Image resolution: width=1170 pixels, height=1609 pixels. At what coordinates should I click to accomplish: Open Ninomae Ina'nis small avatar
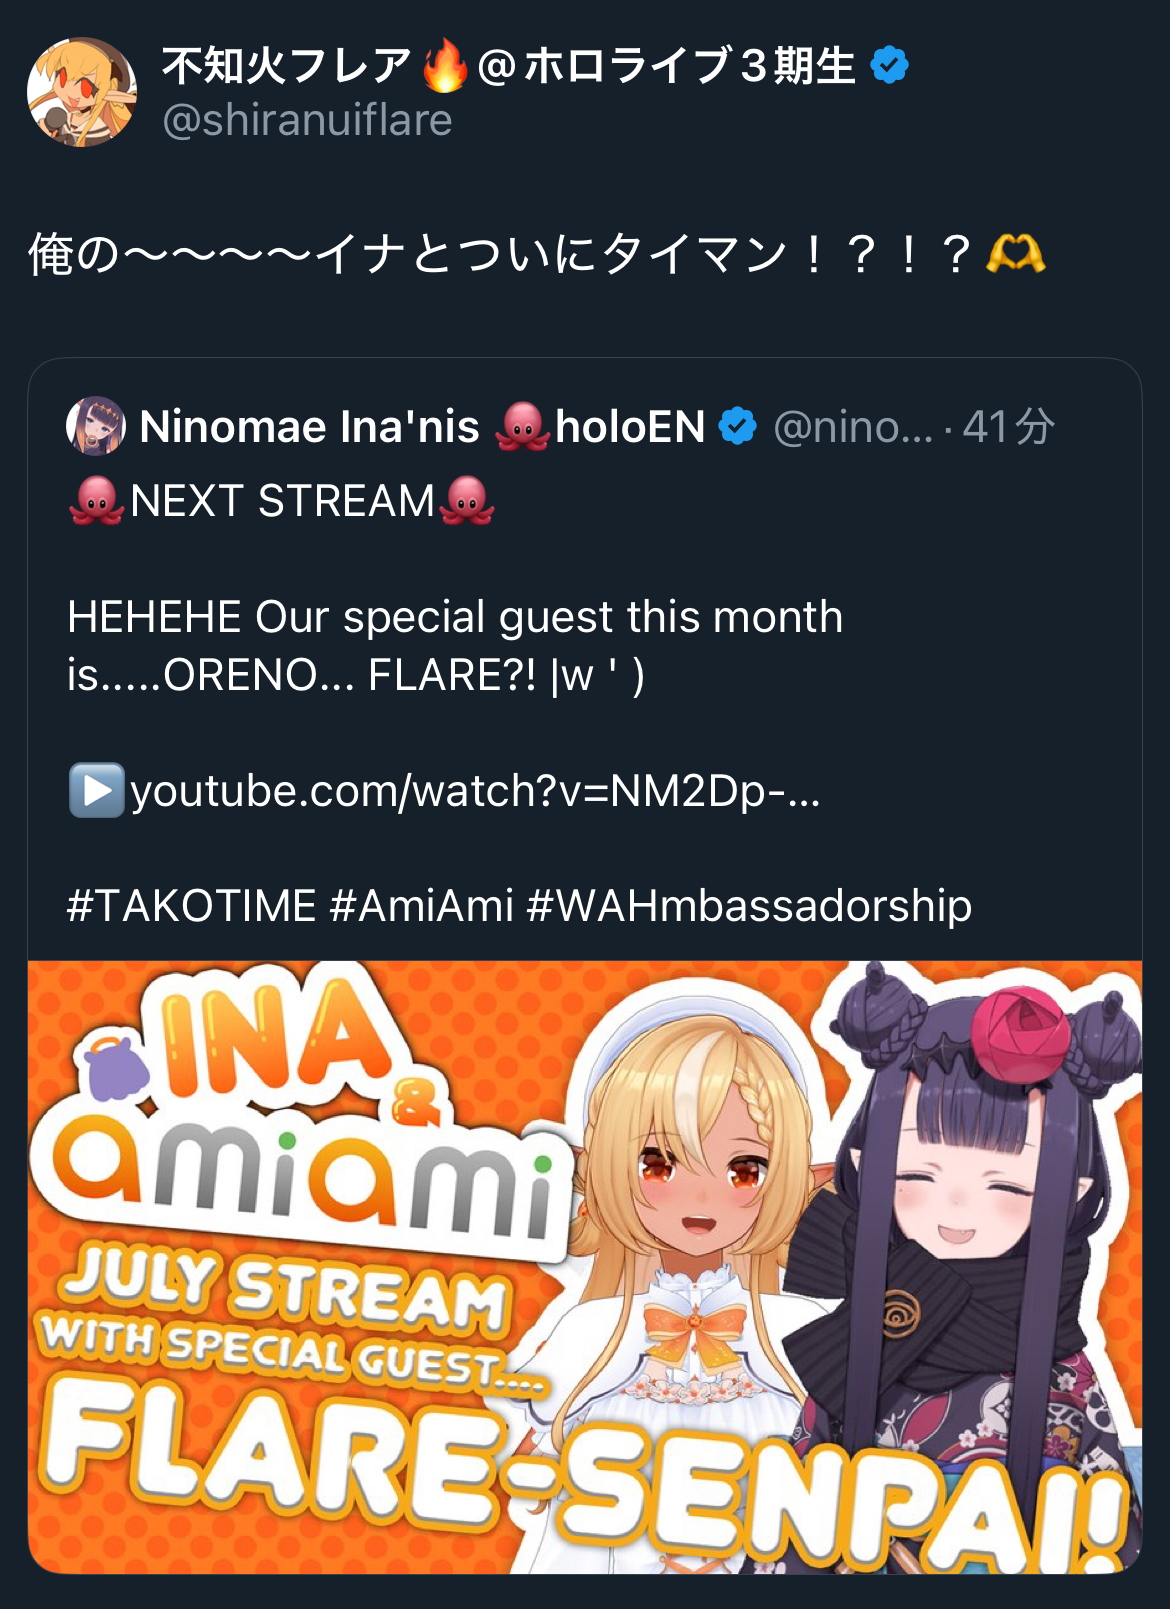coord(96,426)
